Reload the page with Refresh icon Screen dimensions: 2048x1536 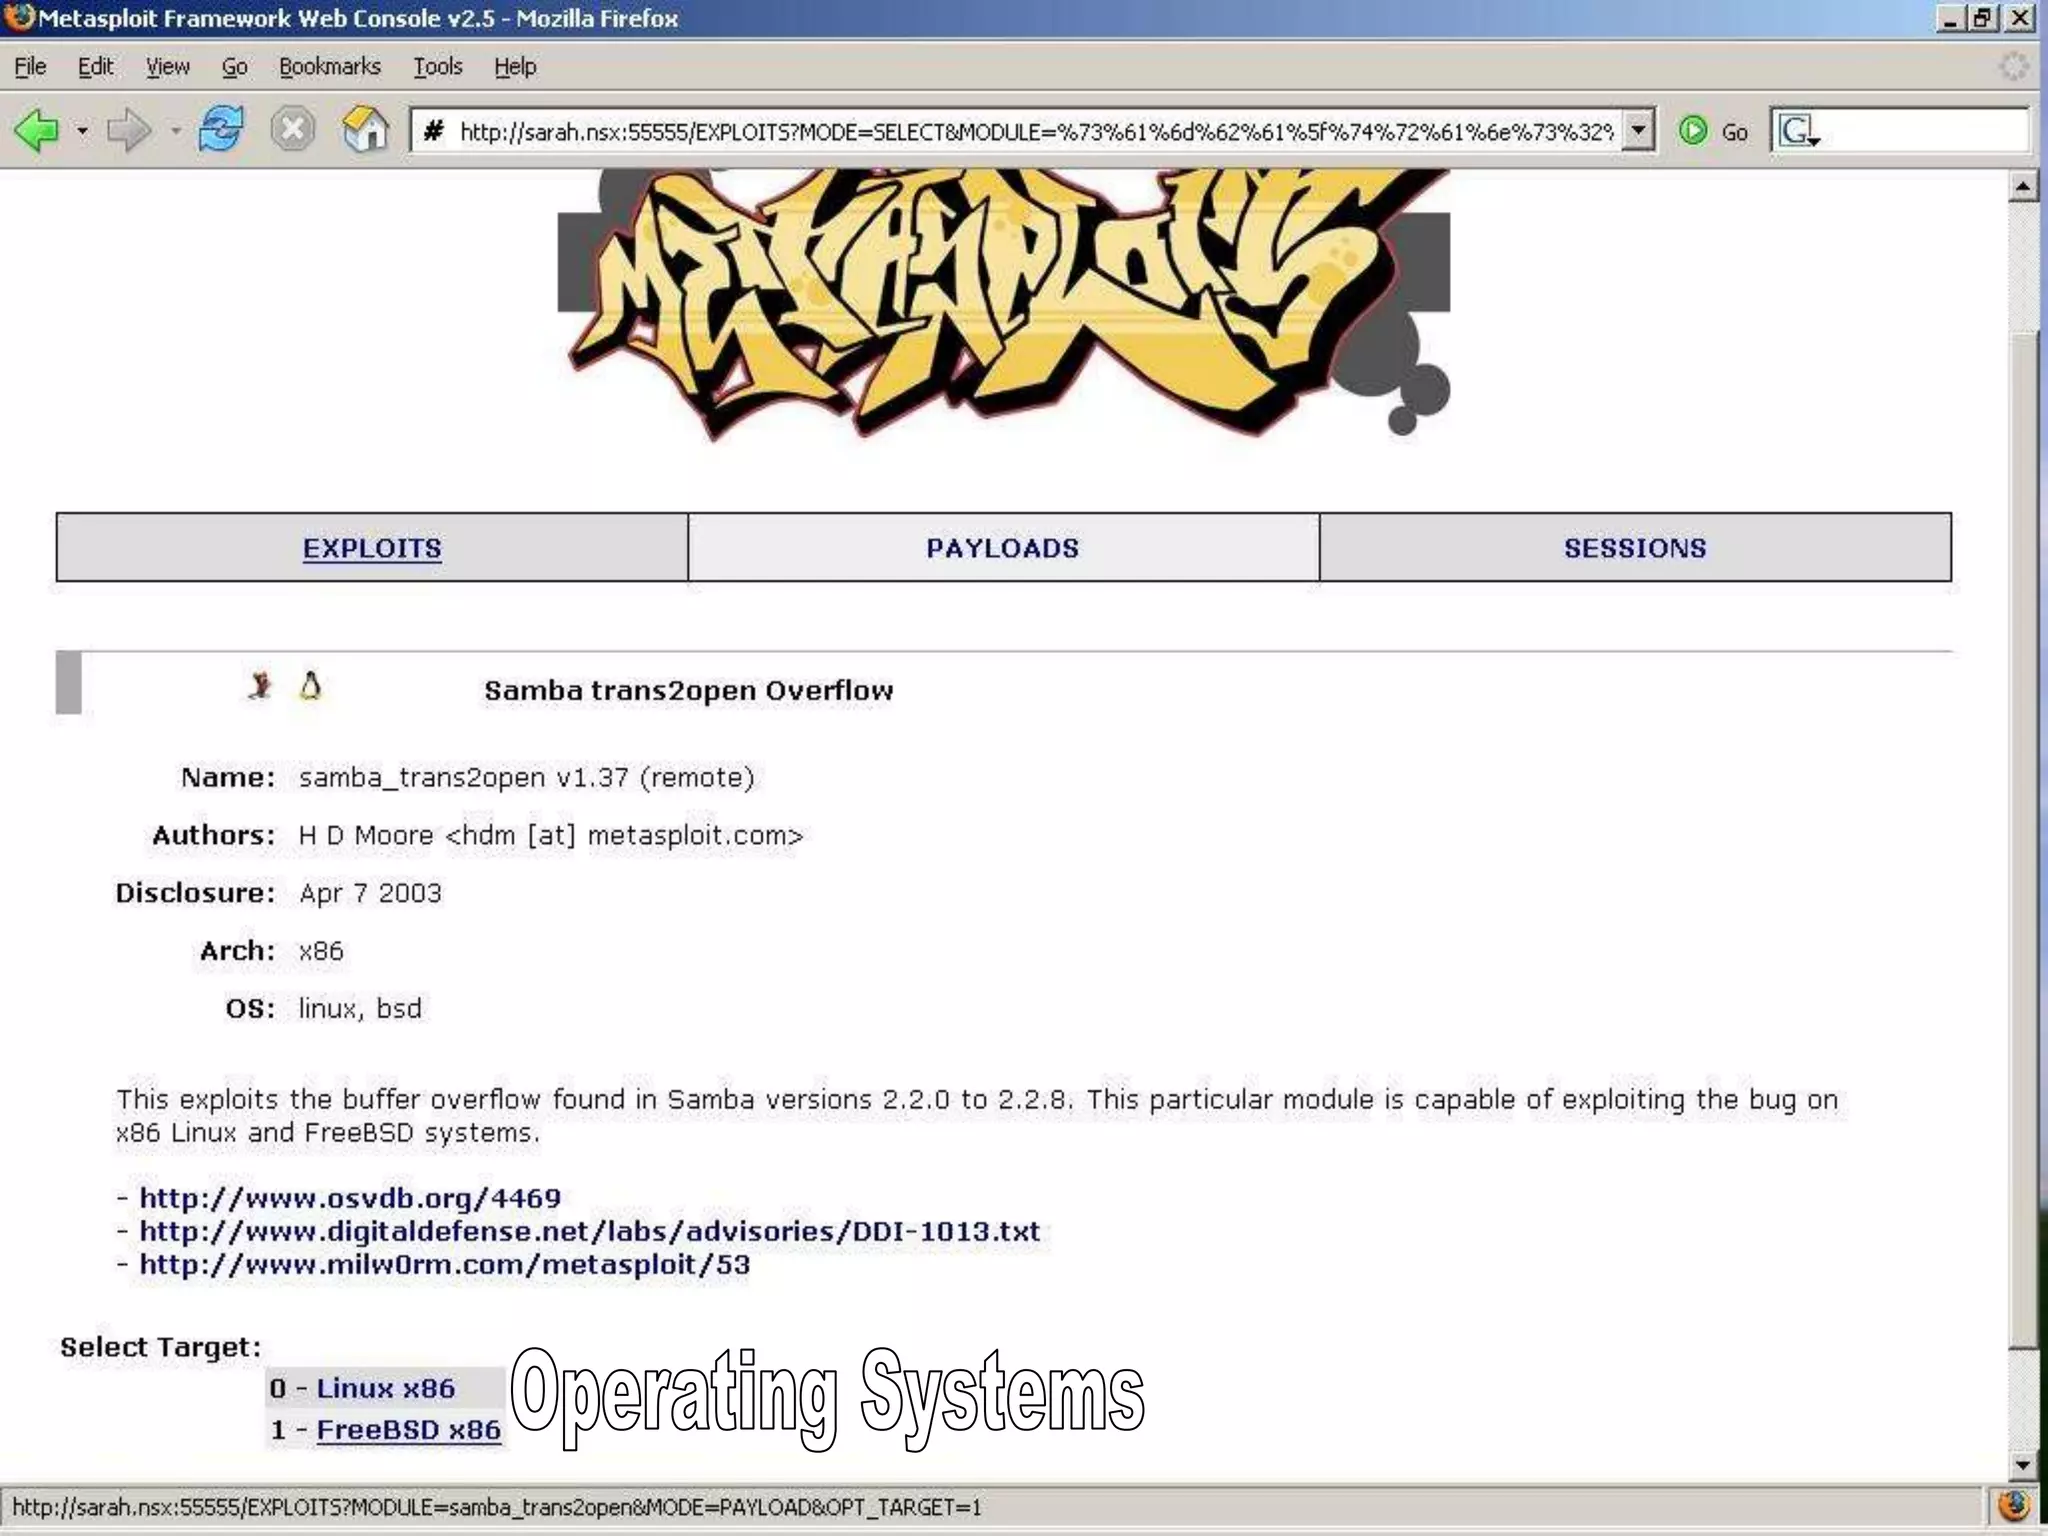[x=221, y=130]
